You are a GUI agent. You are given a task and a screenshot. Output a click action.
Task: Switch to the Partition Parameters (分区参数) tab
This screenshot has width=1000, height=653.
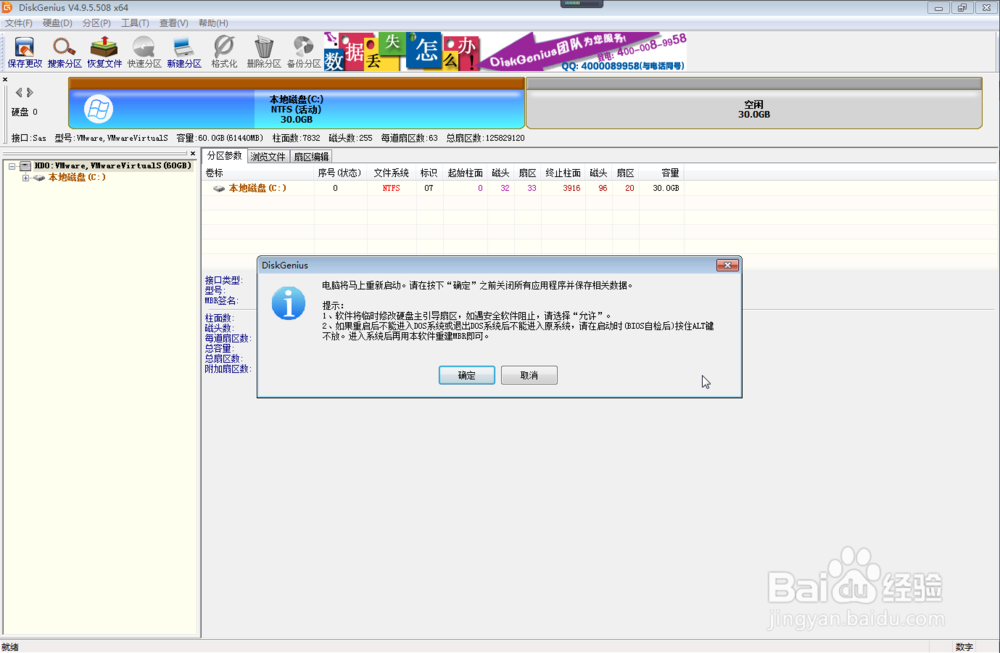coord(224,156)
